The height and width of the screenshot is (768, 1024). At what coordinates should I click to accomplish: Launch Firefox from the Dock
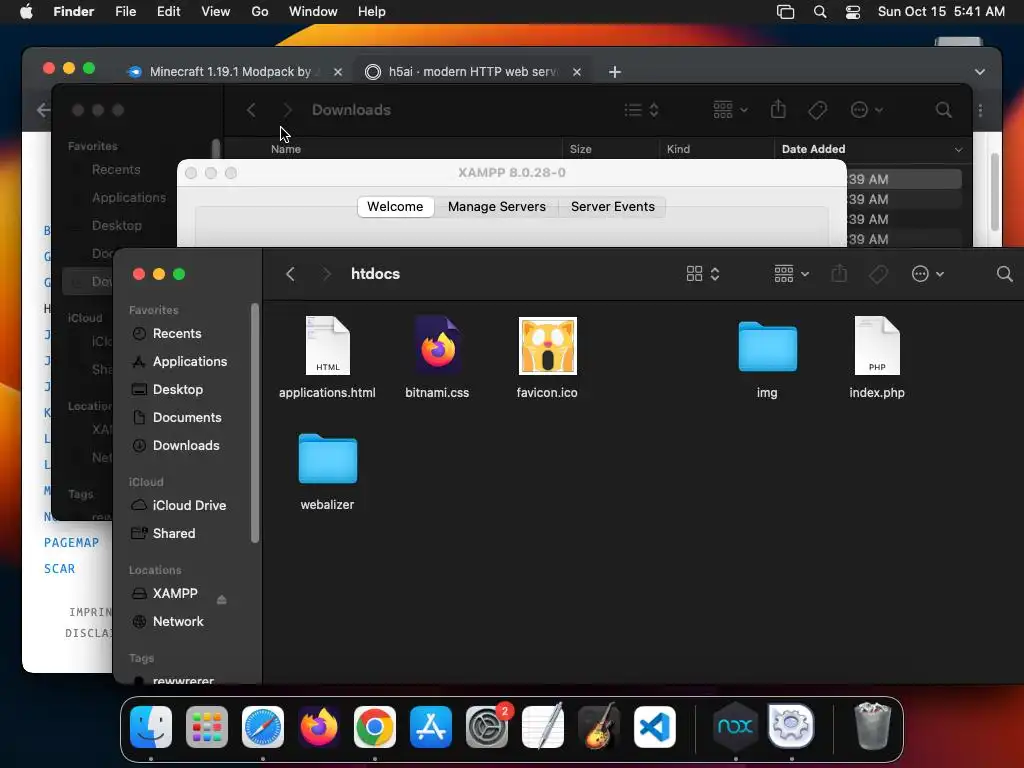(x=319, y=727)
